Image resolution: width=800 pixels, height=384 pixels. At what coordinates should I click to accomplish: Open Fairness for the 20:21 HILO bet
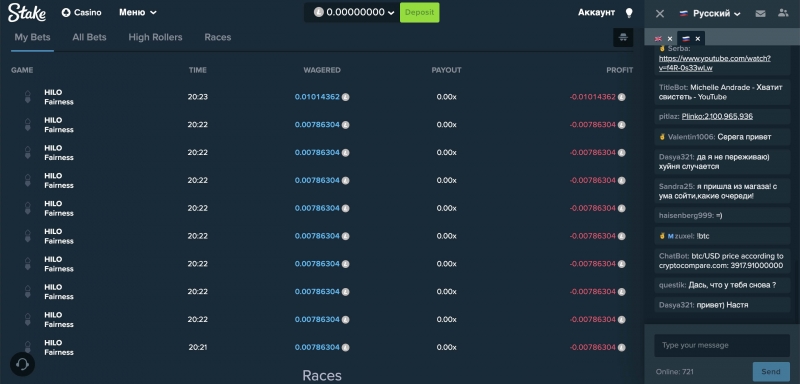[59, 352]
